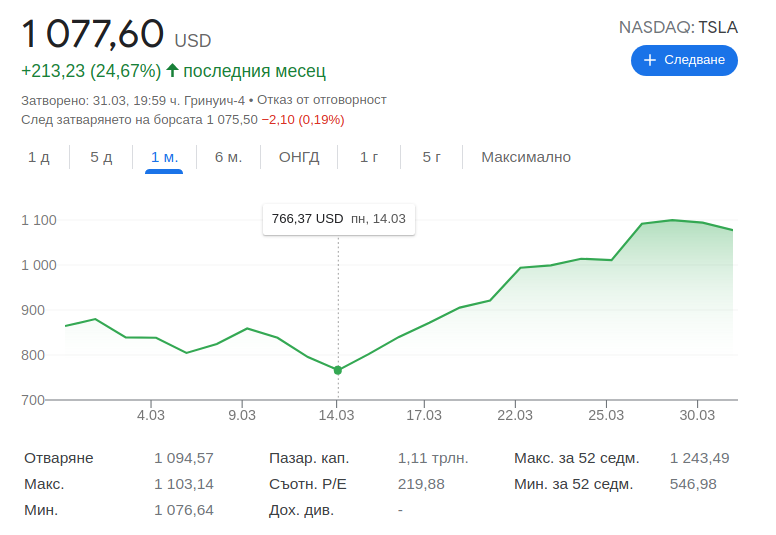This screenshot has width=776, height=535.
Task: Click the 1 000 y-axis label
Action: [39, 265]
